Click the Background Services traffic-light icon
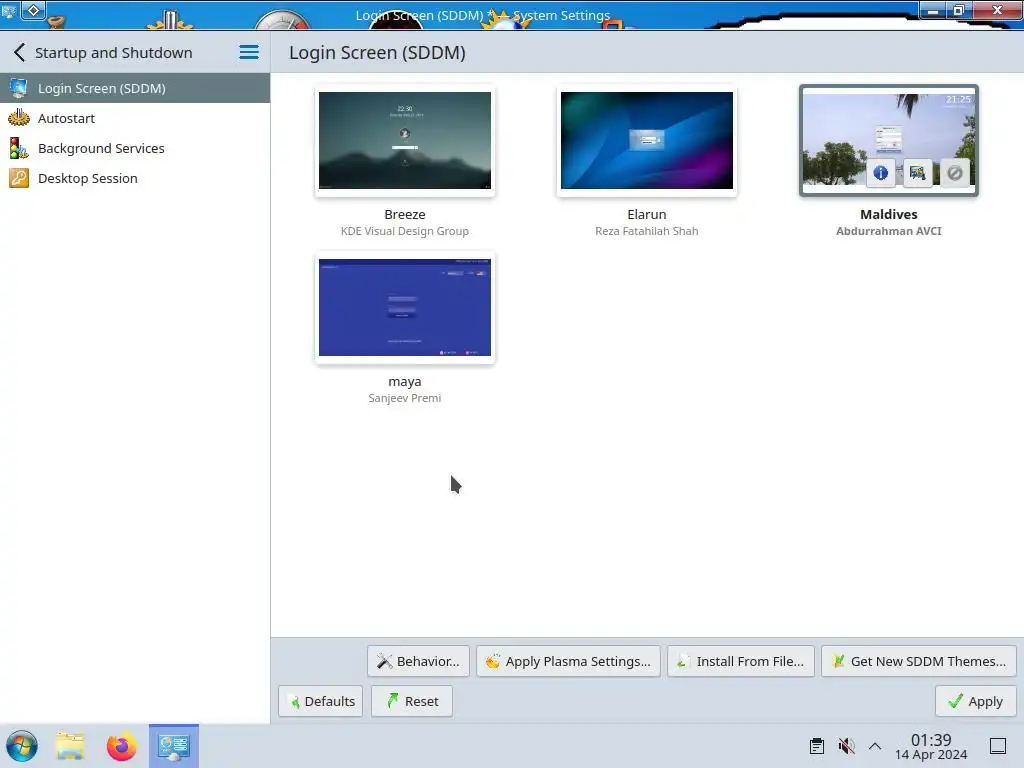Image resolution: width=1024 pixels, height=768 pixels. point(19,148)
